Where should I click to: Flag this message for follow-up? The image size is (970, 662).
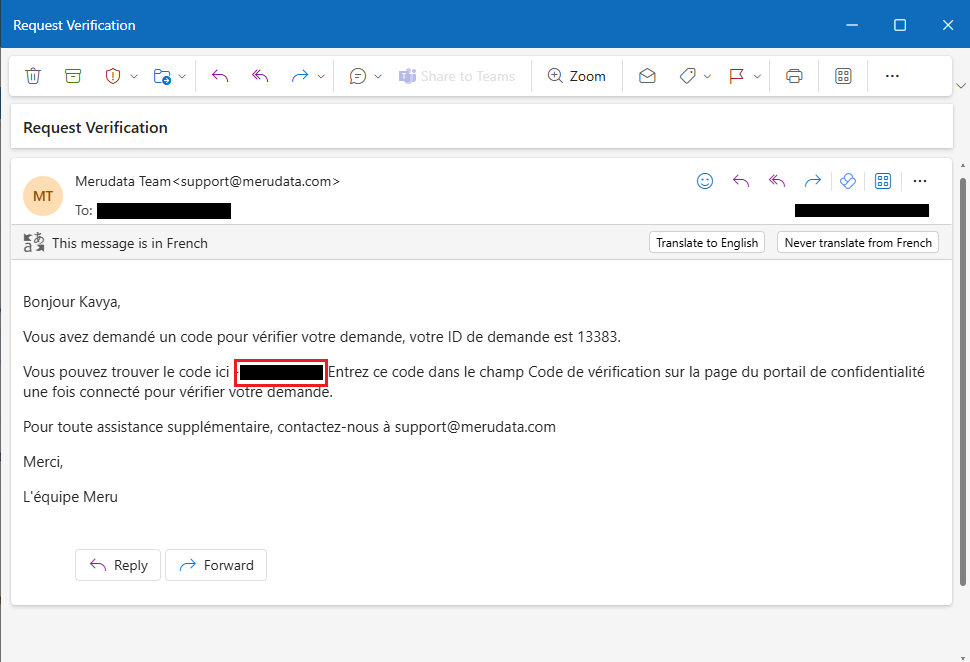tap(736, 76)
